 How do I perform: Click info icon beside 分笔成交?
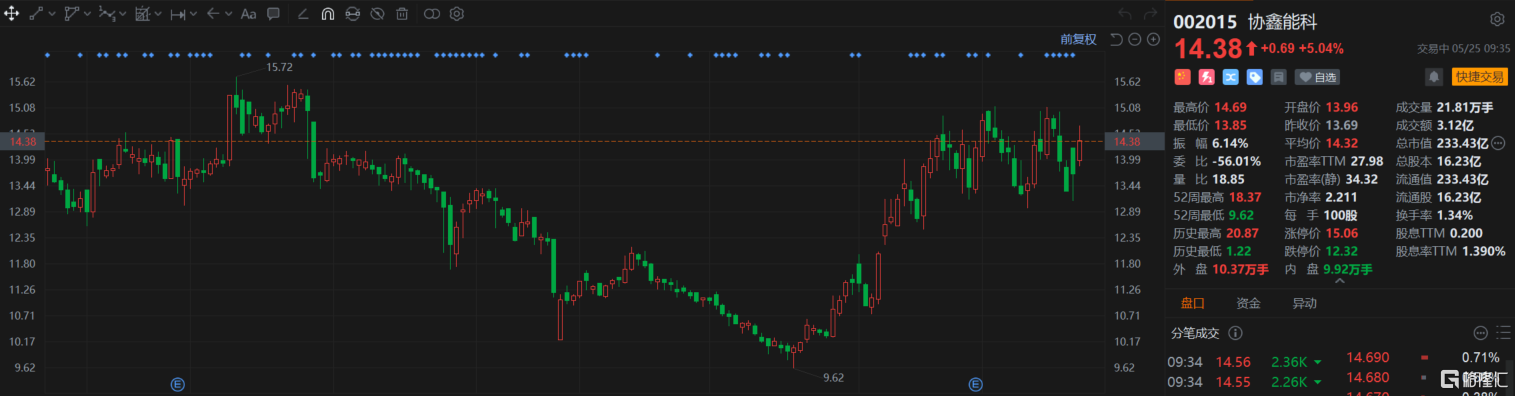[x=1236, y=333]
